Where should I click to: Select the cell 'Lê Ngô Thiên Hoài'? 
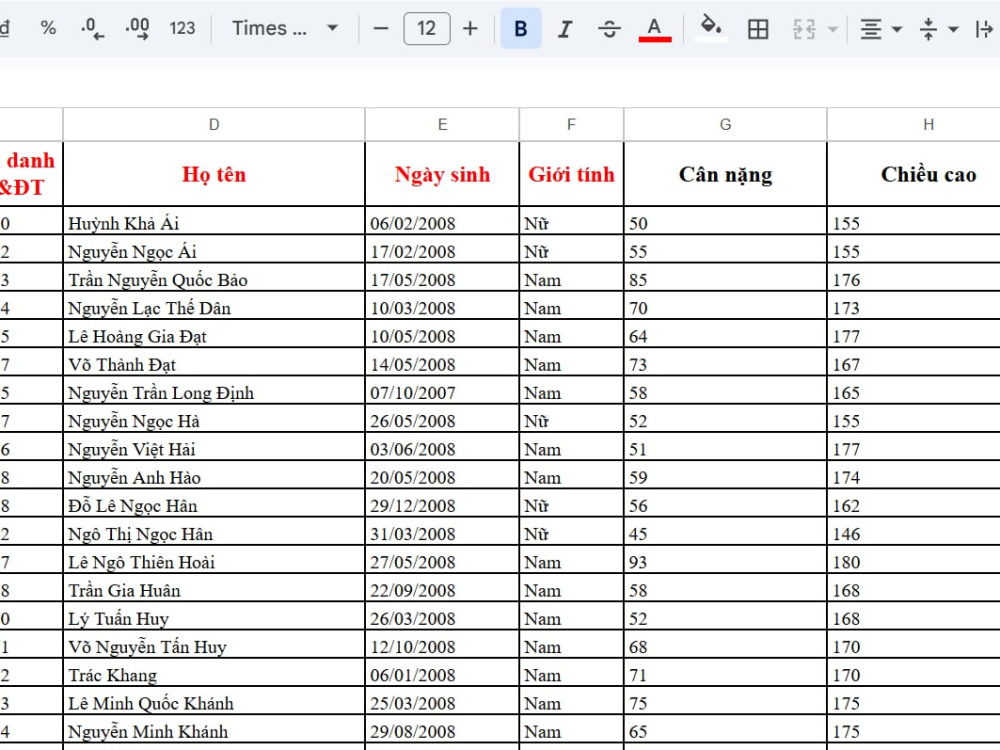(214, 559)
